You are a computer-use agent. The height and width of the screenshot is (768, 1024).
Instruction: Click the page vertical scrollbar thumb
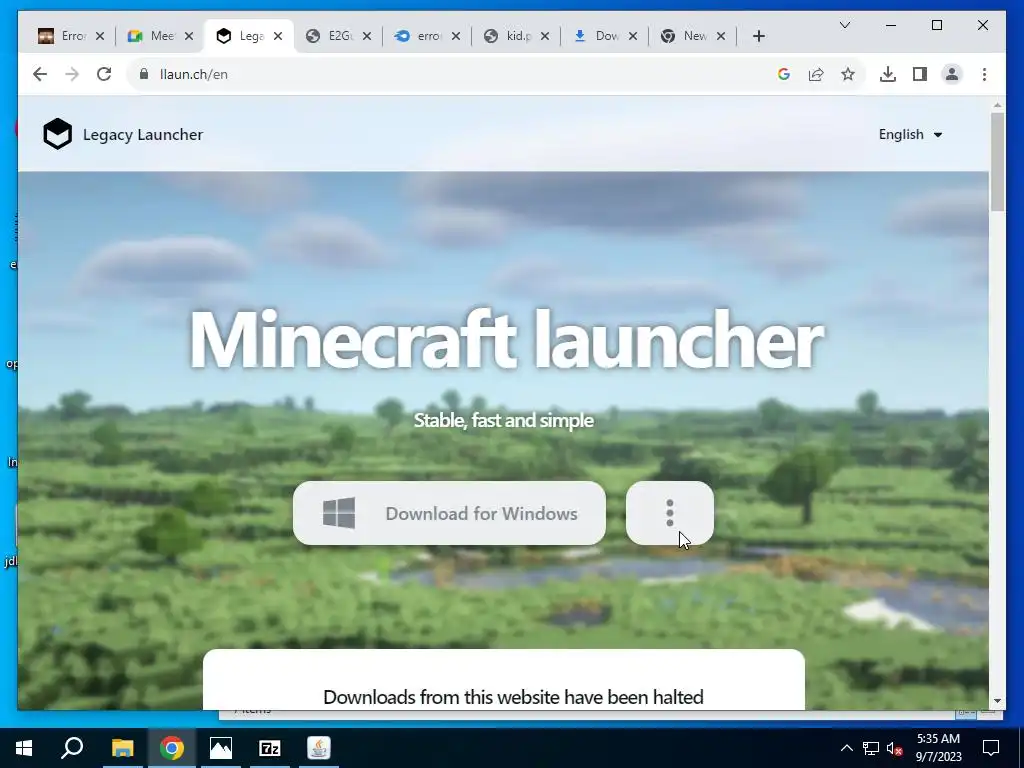[997, 161]
